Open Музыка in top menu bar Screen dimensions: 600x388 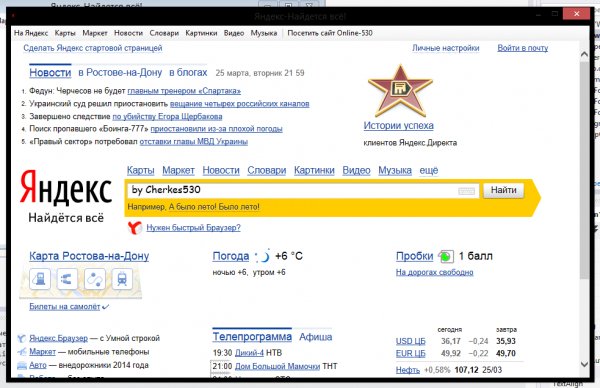coord(264,33)
